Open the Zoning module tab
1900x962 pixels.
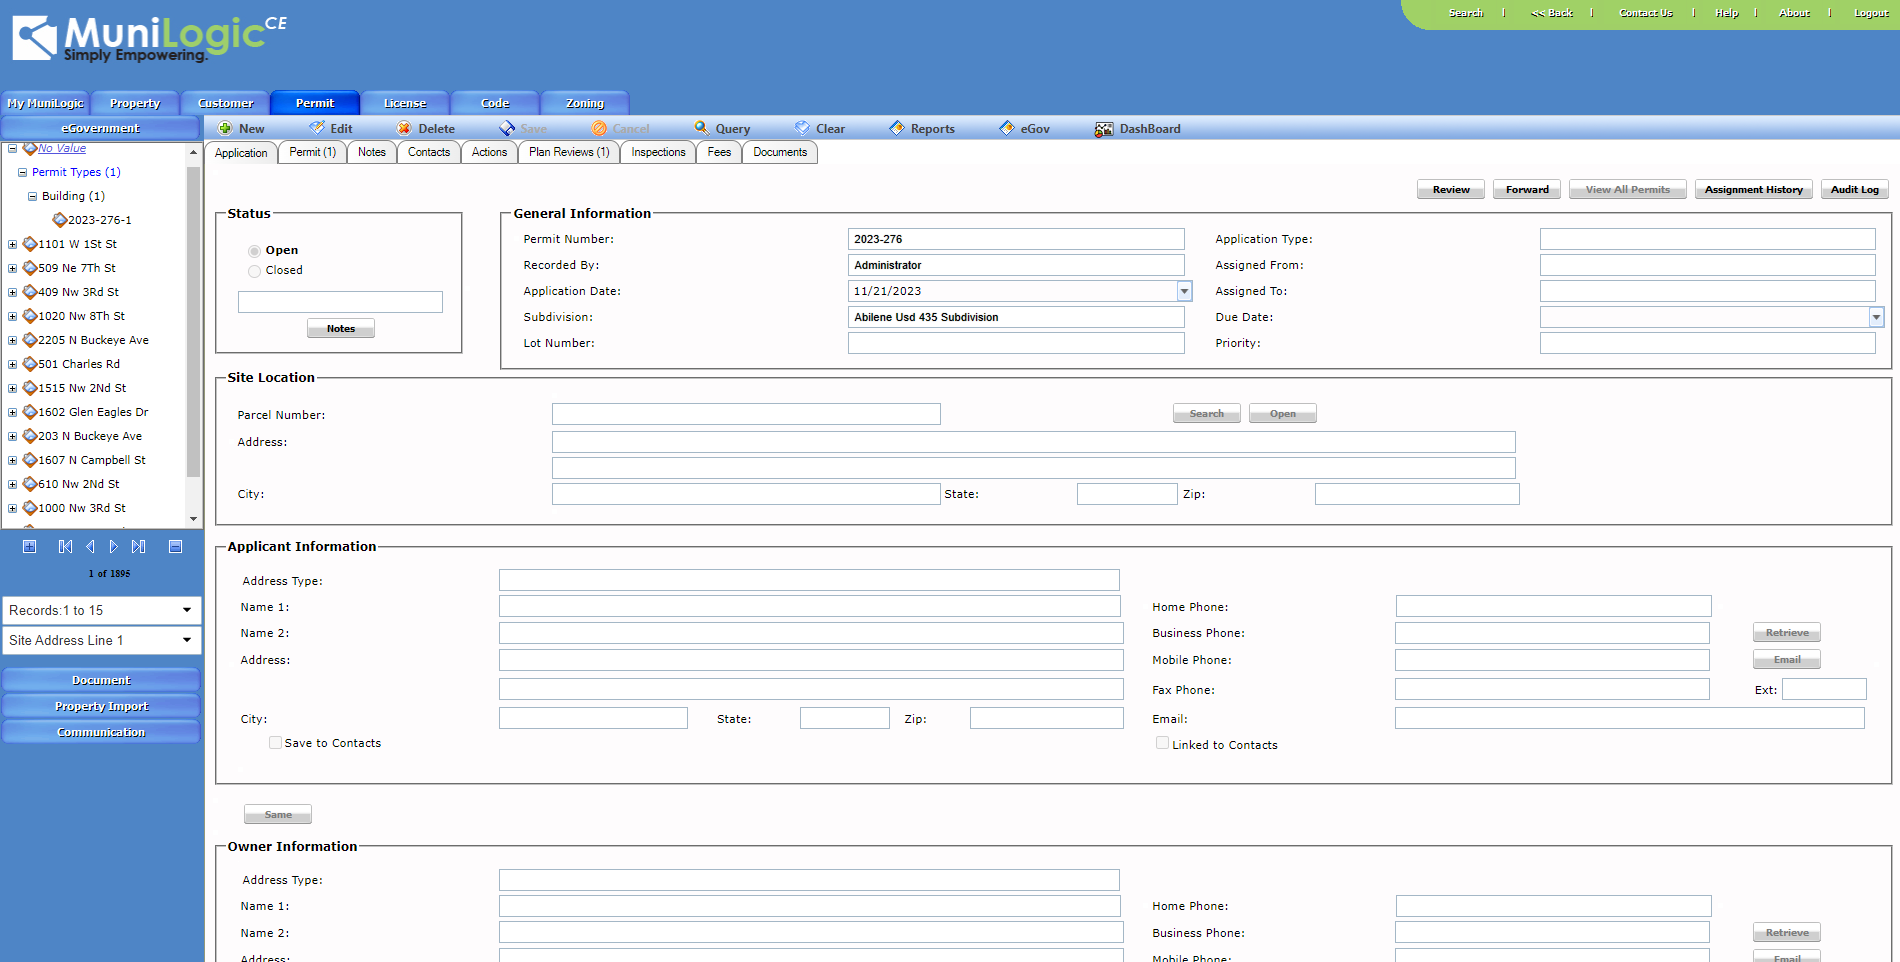tap(584, 102)
